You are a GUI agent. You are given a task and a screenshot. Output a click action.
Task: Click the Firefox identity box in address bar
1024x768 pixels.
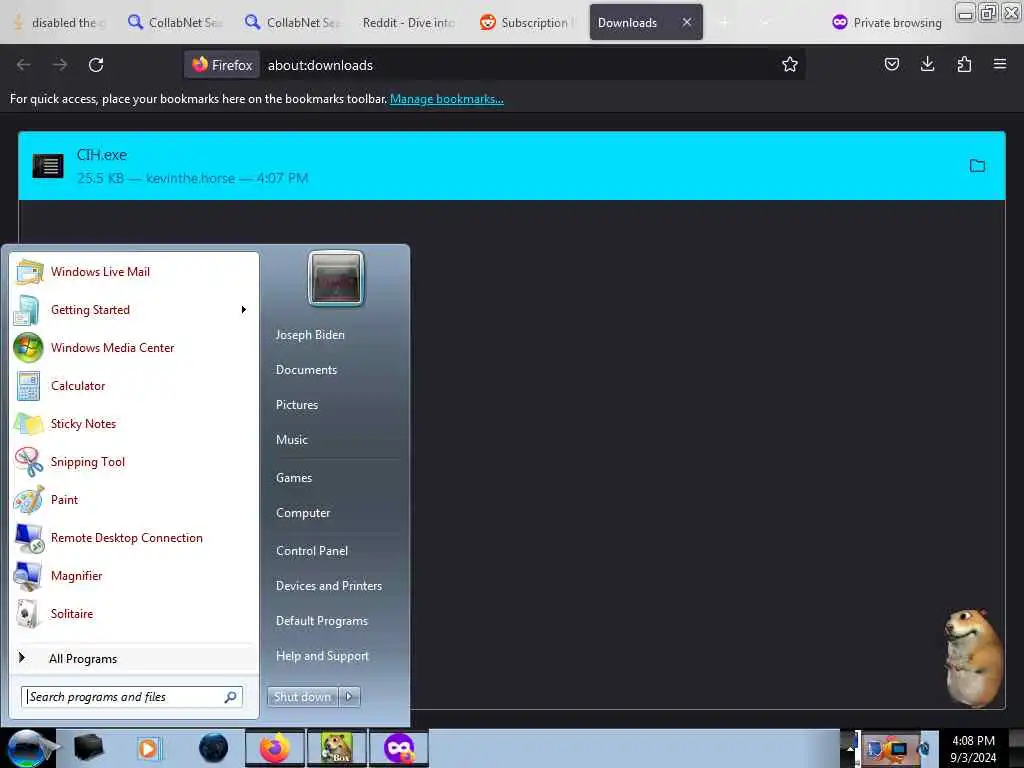(222, 65)
